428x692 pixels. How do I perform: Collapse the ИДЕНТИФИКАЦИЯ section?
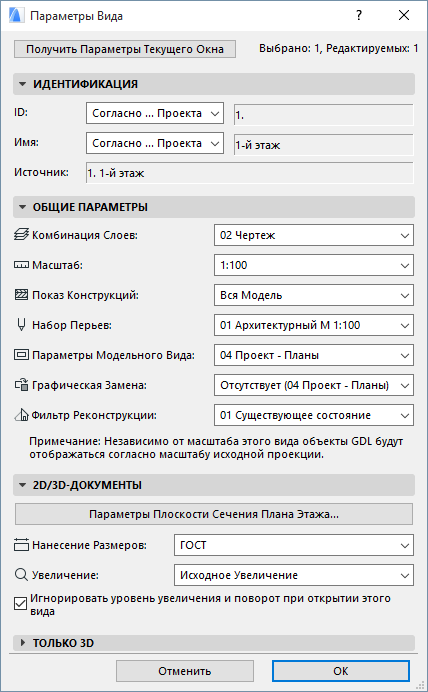tap(23, 84)
